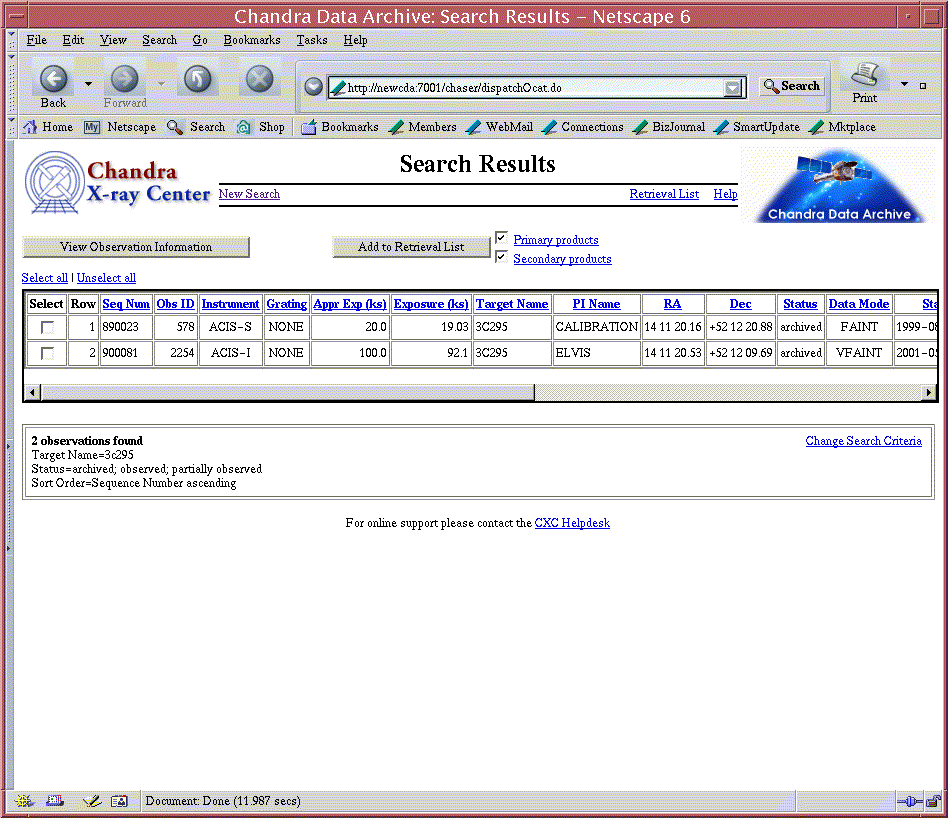Open the Bookmarks icon in personal toolbar

pos(309,127)
